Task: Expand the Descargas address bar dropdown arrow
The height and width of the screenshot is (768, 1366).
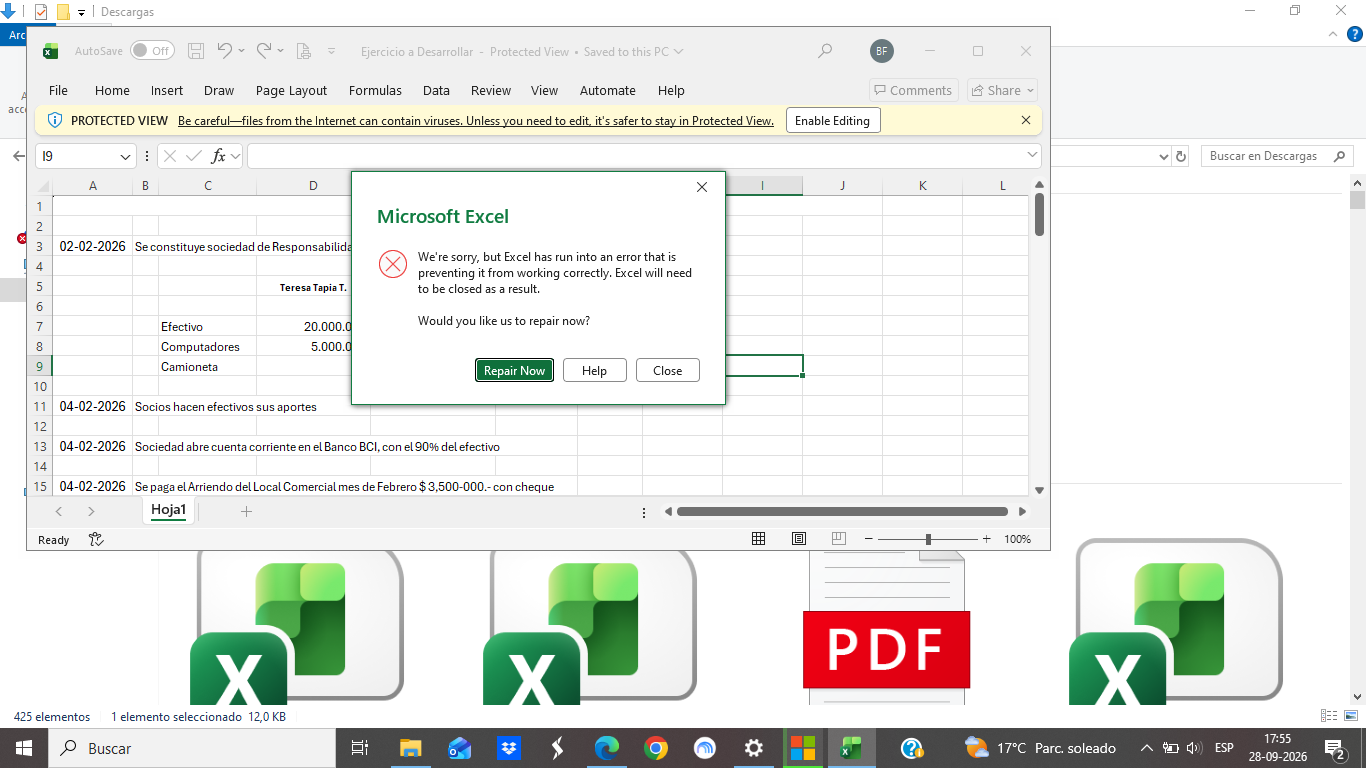Action: (1163, 156)
